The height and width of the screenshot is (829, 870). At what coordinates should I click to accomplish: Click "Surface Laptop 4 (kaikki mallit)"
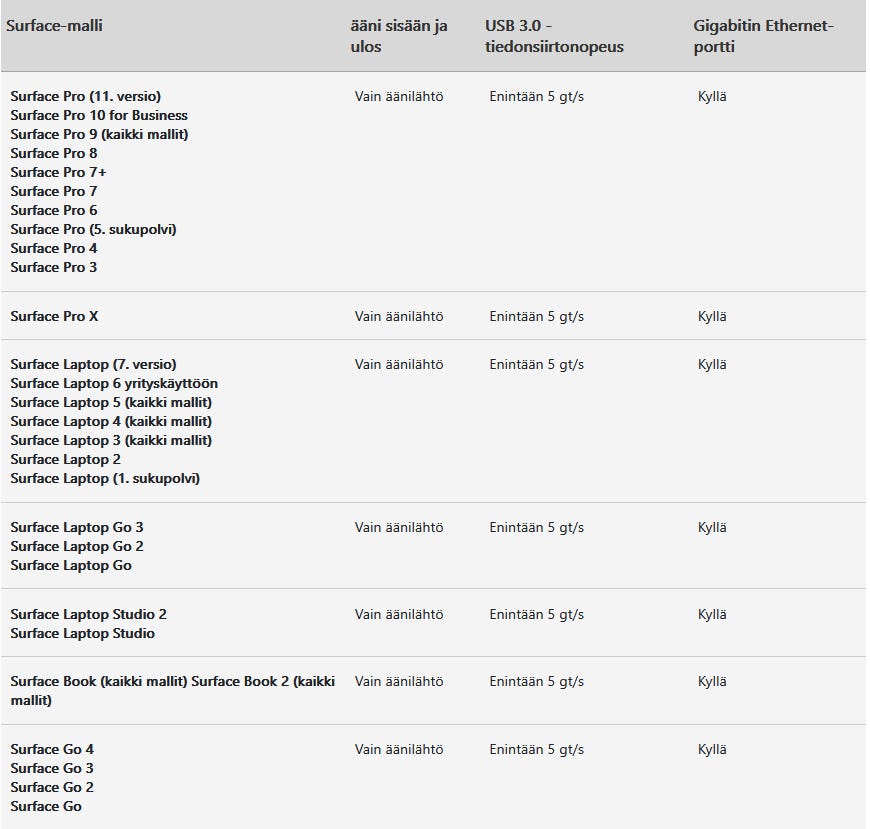pyautogui.click(x=111, y=421)
